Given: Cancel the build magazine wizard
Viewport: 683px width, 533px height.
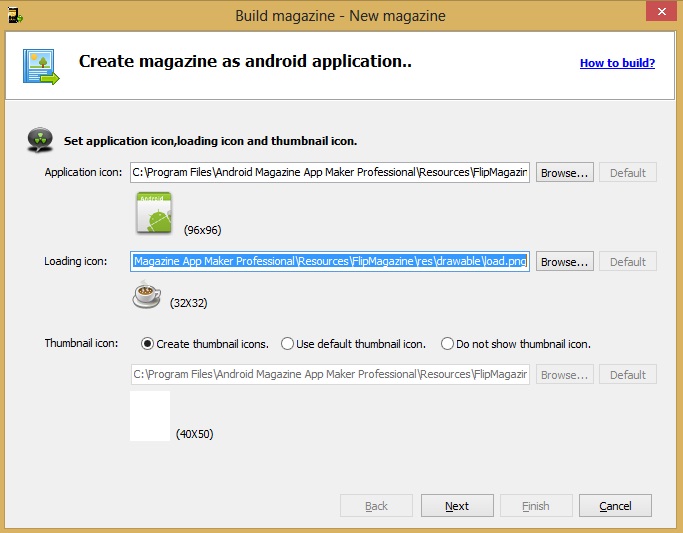Looking at the screenshot, I should tap(615, 506).
